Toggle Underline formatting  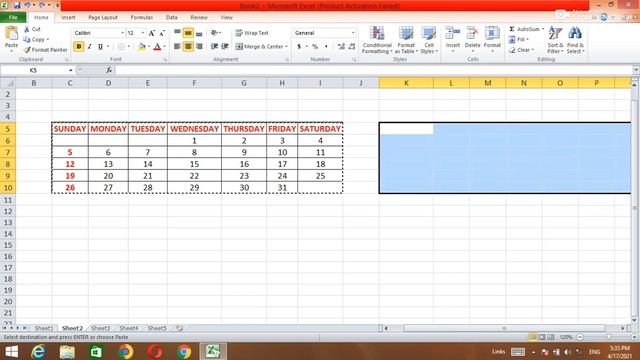click(100, 47)
